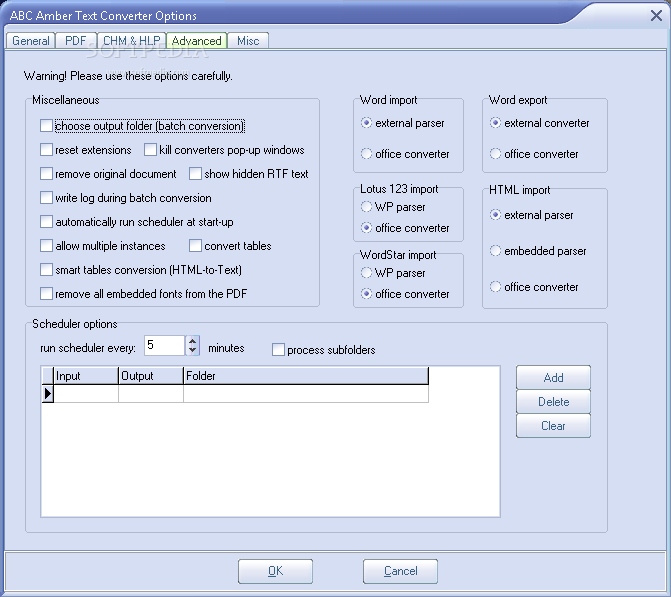Open the CHM & HLP tab
Screen dimensions: 671x597
coord(131,41)
